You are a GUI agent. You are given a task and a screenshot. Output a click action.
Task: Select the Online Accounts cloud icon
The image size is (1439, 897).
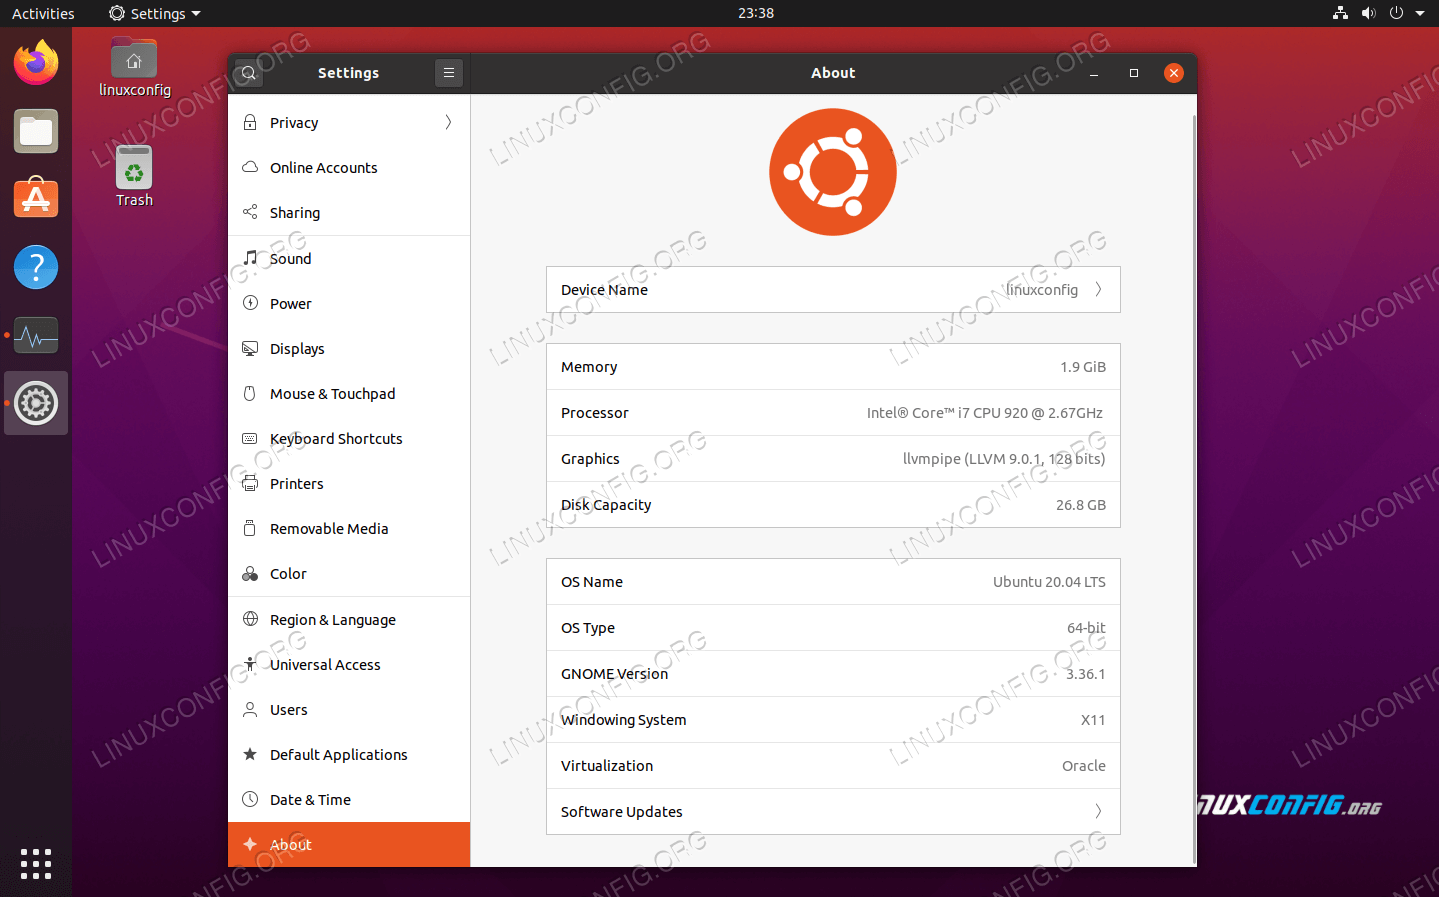click(250, 167)
